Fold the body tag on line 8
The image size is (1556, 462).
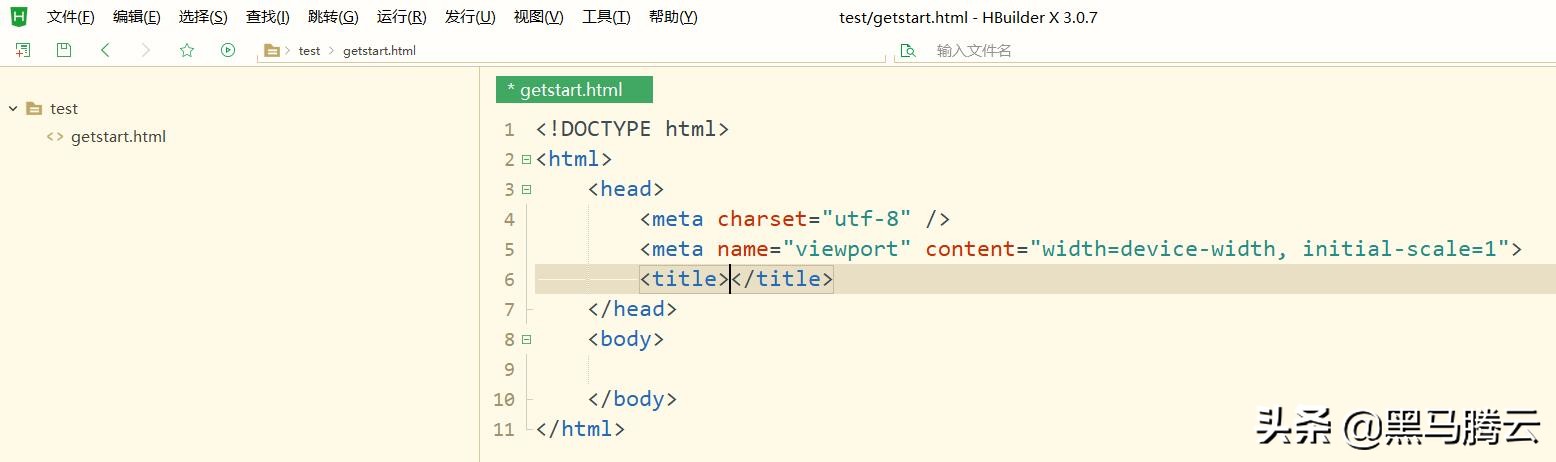(526, 339)
